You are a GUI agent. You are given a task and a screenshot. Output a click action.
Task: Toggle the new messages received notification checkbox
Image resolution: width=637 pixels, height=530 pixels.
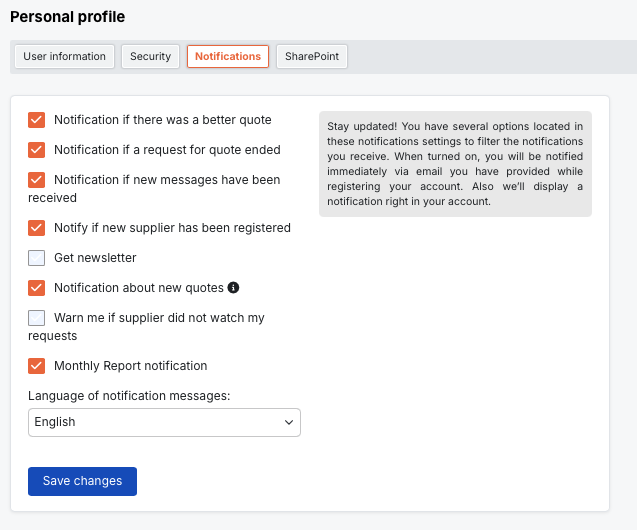tap(37, 180)
